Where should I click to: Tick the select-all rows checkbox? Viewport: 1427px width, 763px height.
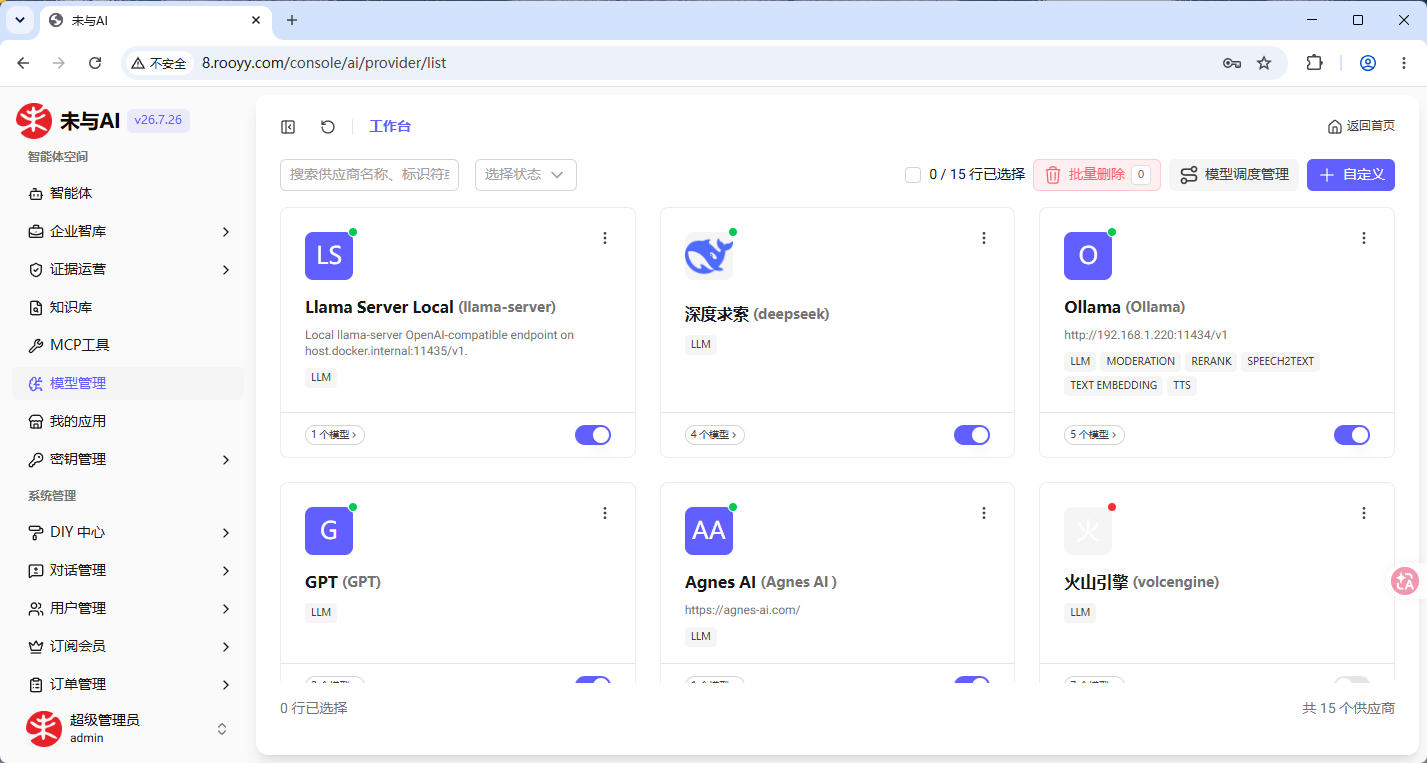coord(913,175)
